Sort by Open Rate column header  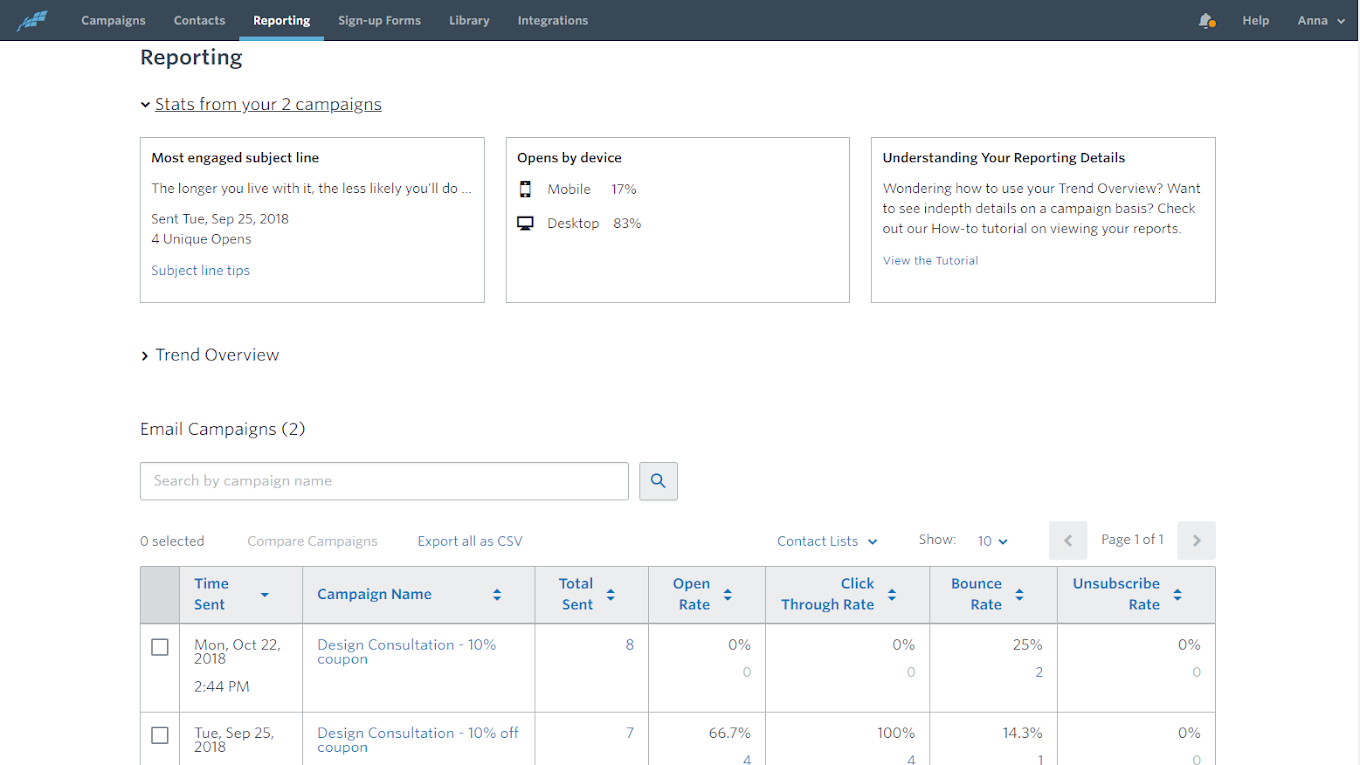pyautogui.click(x=693, y=594)
